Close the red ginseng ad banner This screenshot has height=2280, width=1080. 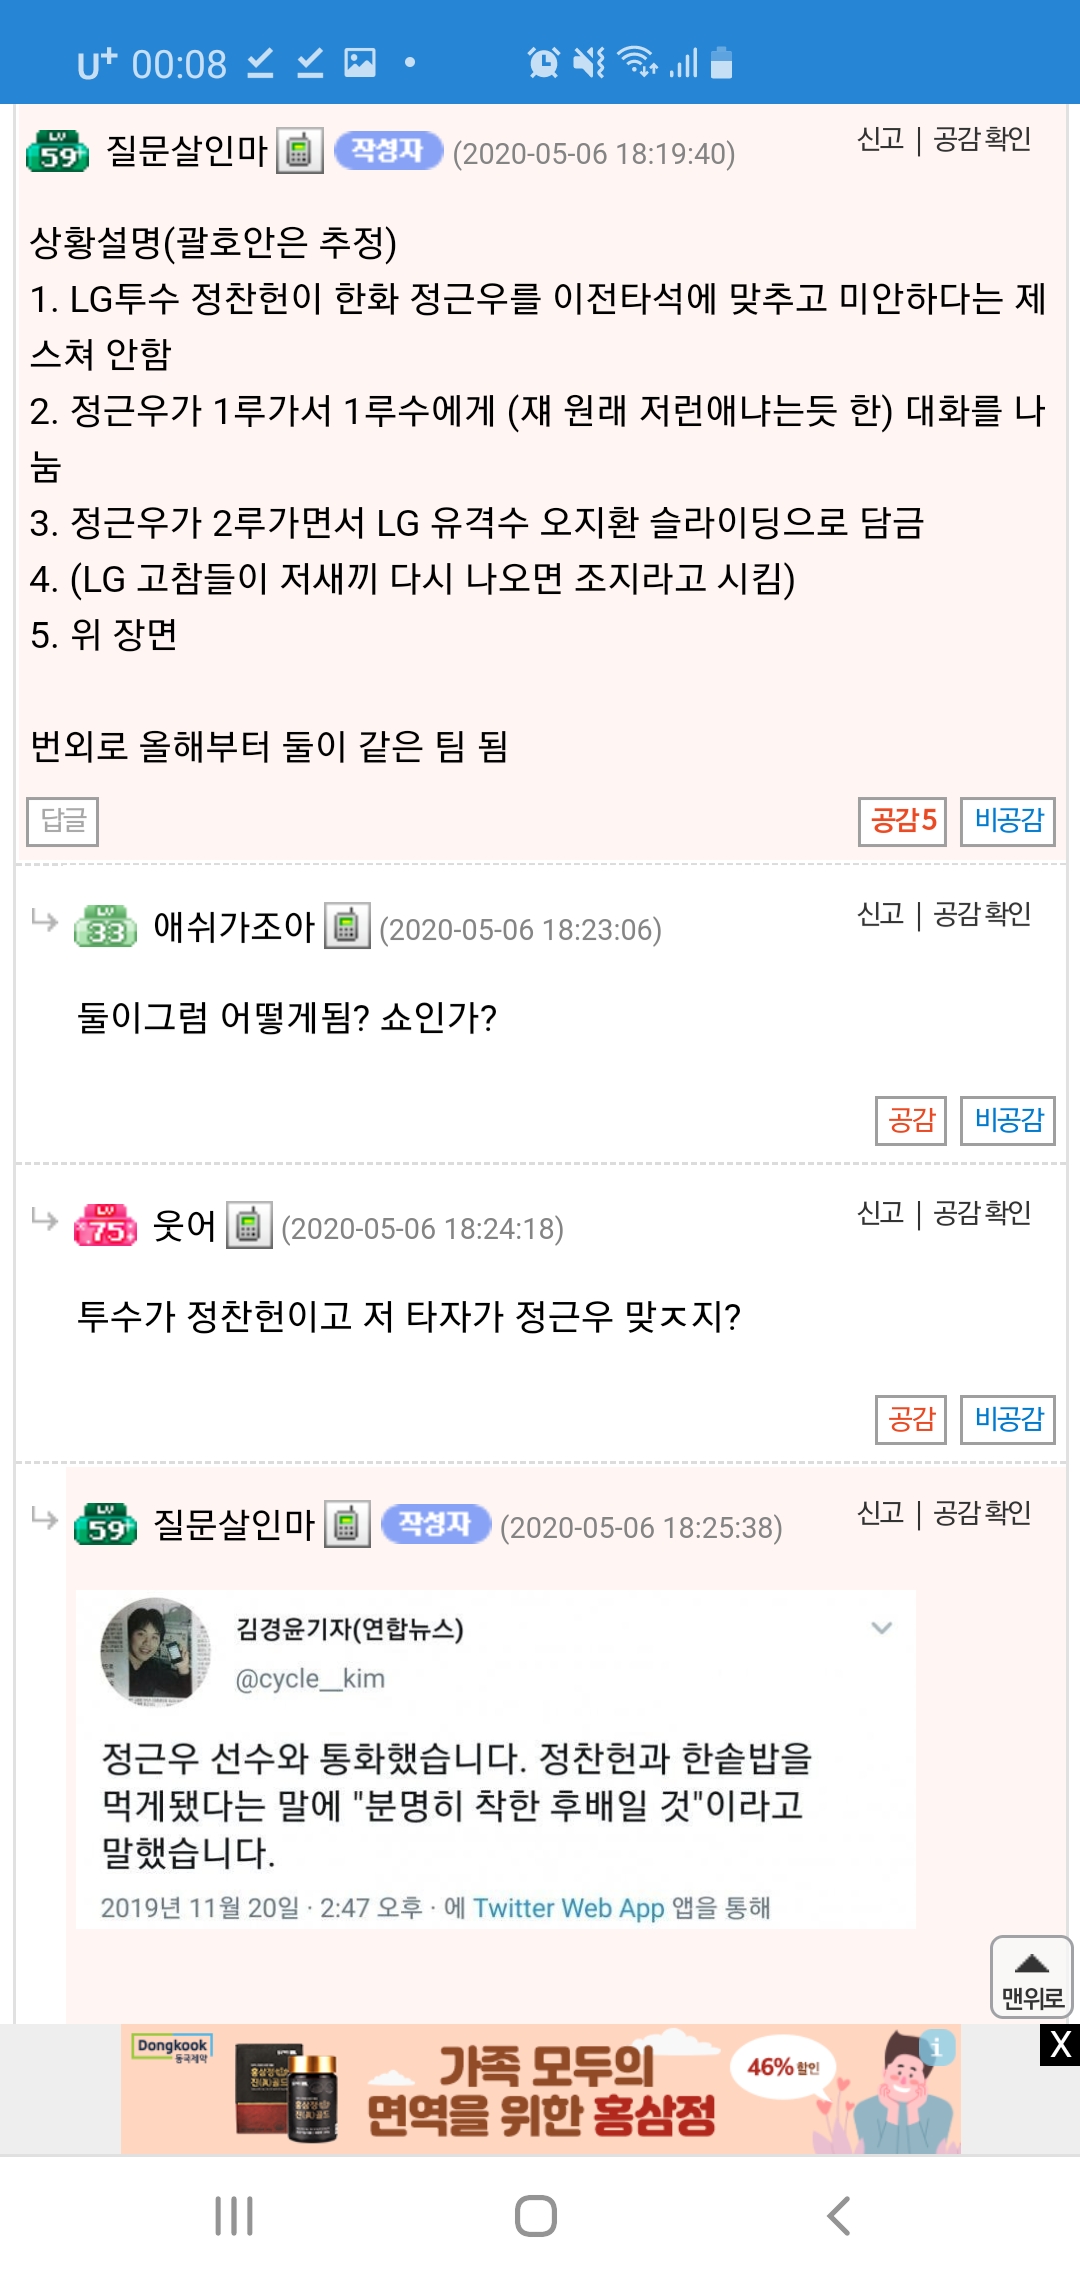(x=1059, y=2045)
